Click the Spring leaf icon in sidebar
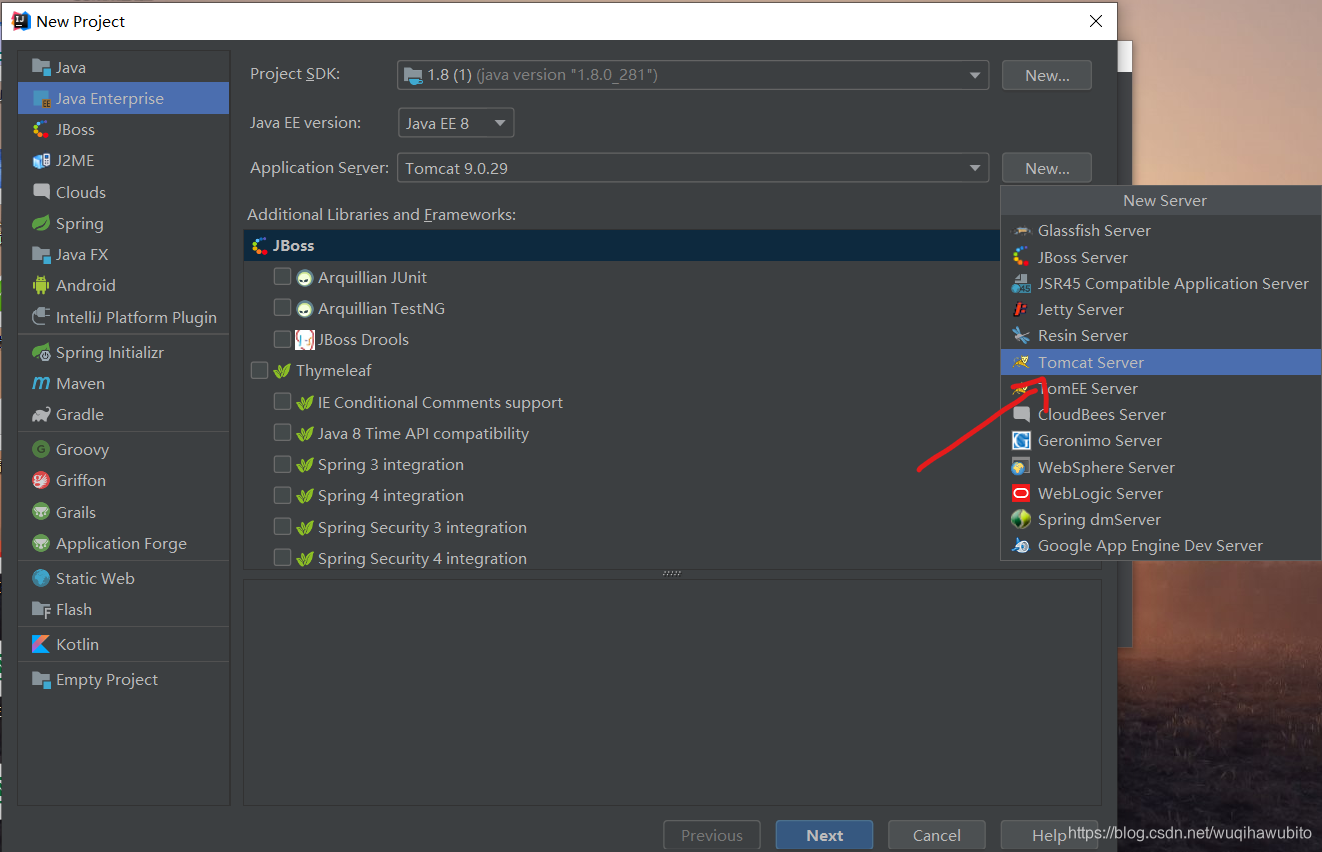 point(41,223)
